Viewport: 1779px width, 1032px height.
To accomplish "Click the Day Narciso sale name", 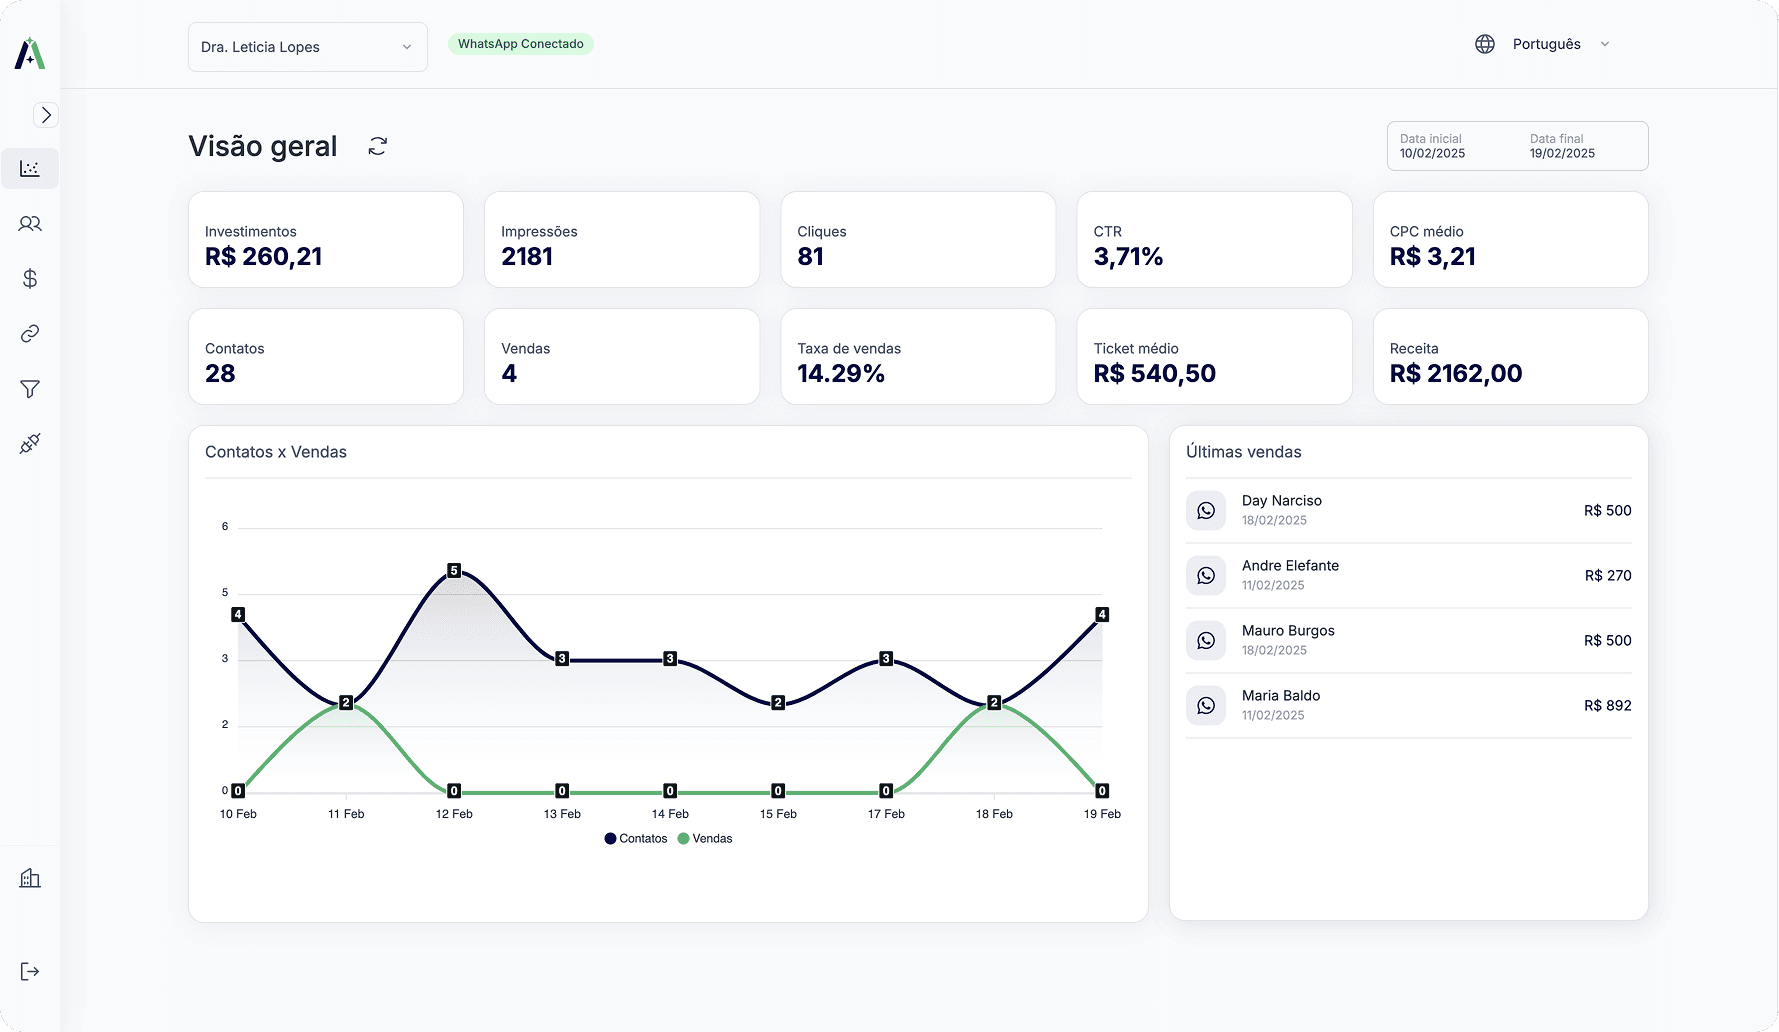I will (1282, 501).
